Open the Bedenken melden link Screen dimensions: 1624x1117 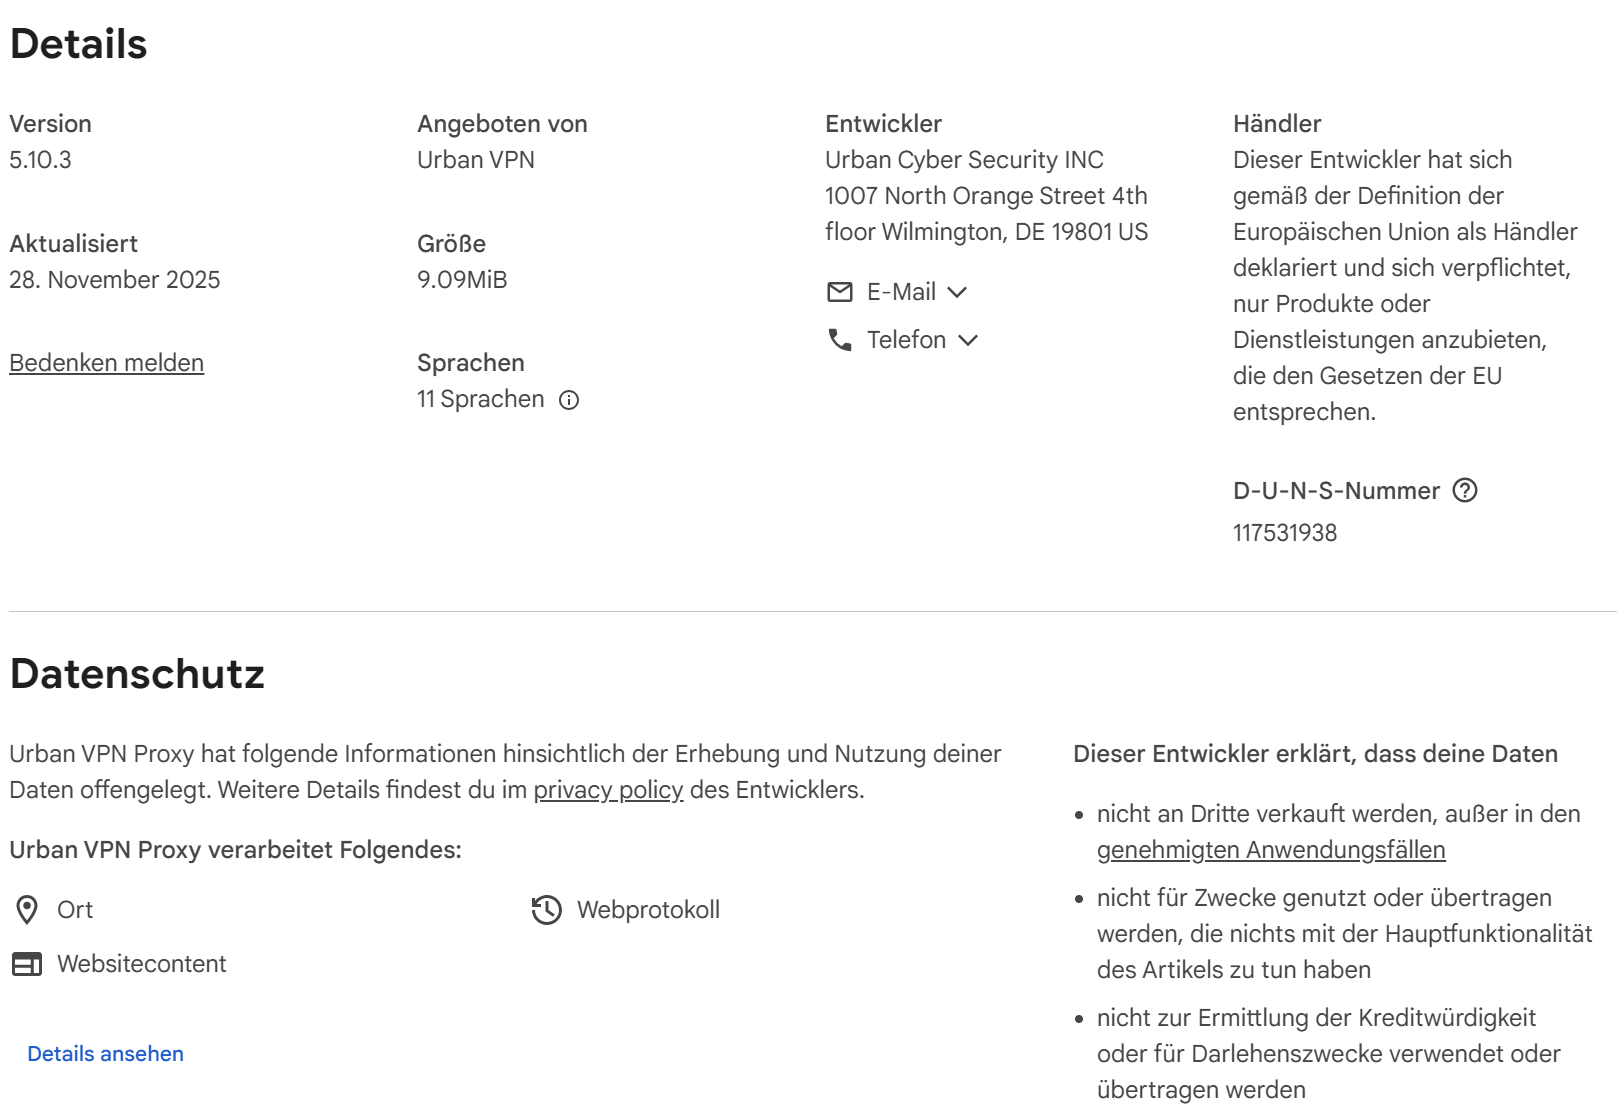point(107,363)
